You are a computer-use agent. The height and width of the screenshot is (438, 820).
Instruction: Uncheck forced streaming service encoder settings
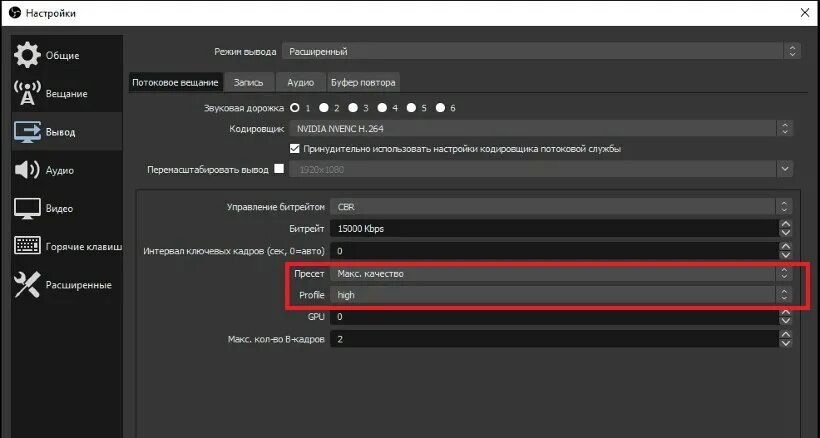click(x=294, y=148)
